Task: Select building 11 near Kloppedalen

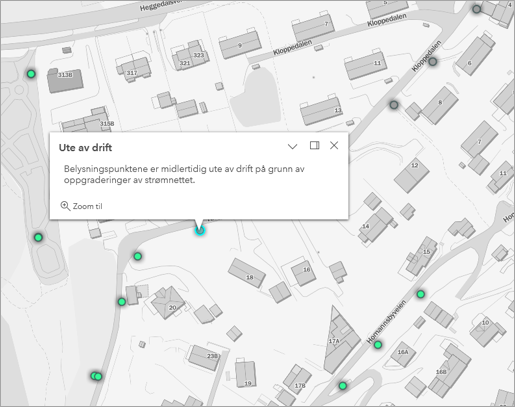Action: pyautogui.click(x=365, y=65)
